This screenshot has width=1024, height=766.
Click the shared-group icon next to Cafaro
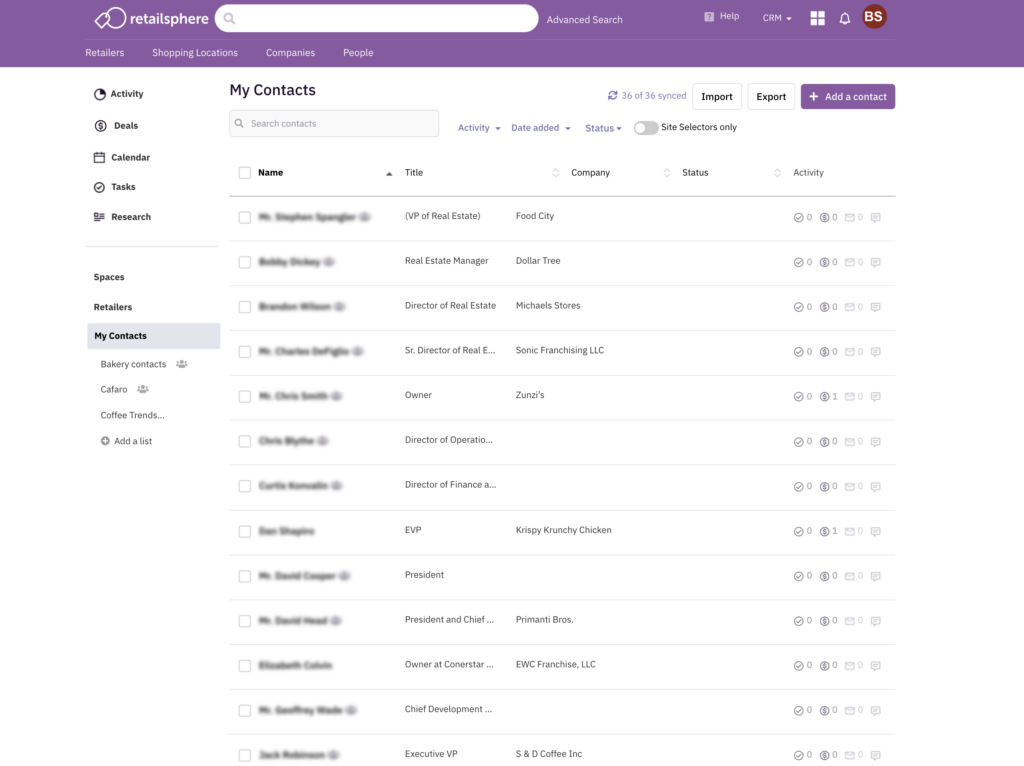click(142, 389)
